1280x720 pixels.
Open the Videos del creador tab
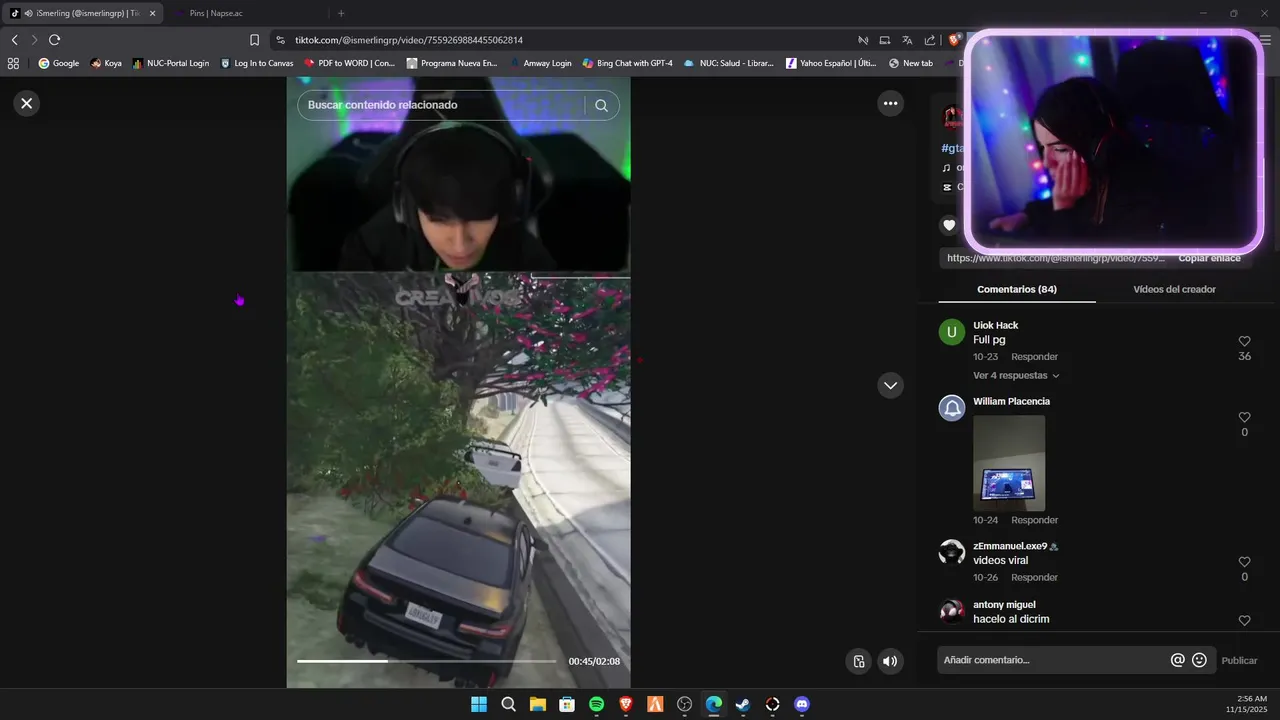1174,289
